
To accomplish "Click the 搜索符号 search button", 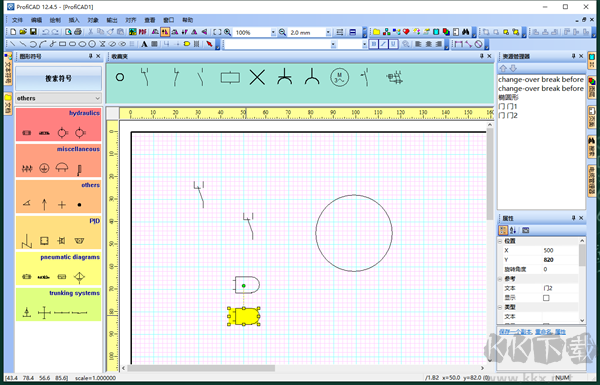I will click(x=59, y=78).
